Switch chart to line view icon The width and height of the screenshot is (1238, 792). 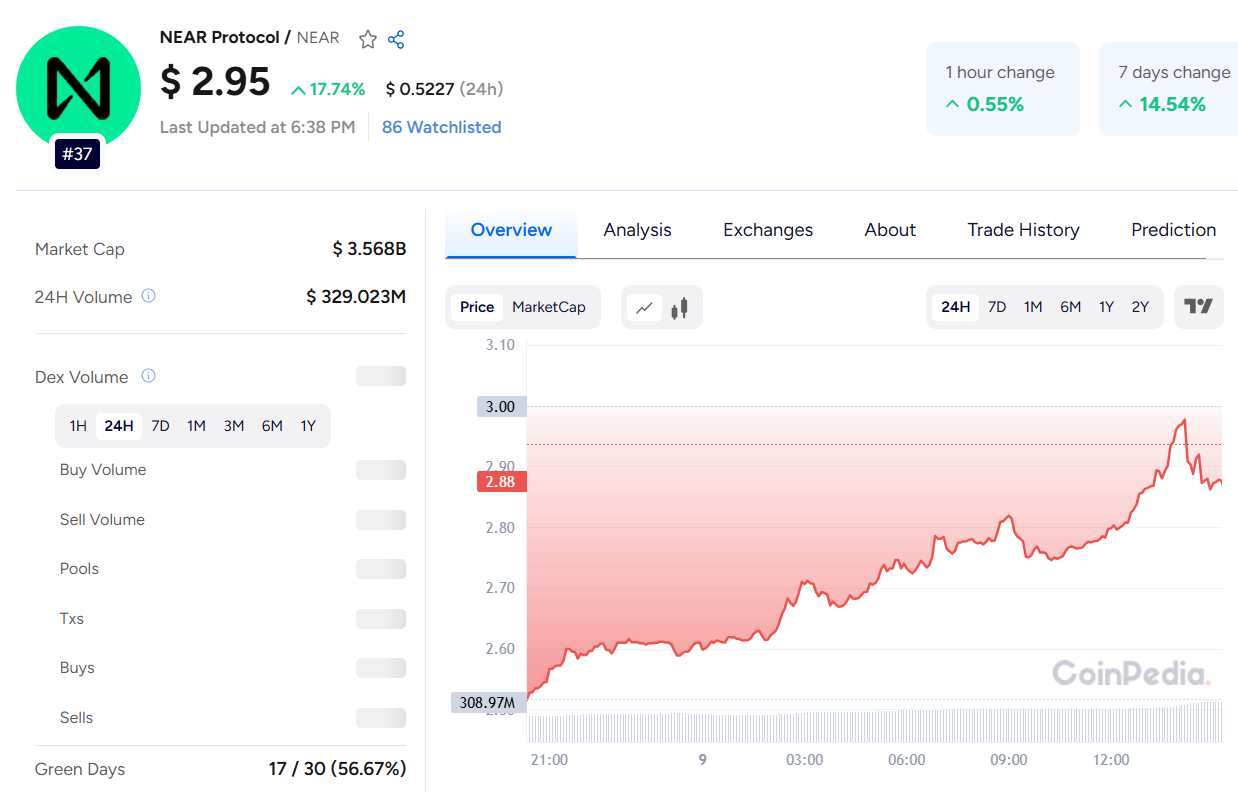644,308
